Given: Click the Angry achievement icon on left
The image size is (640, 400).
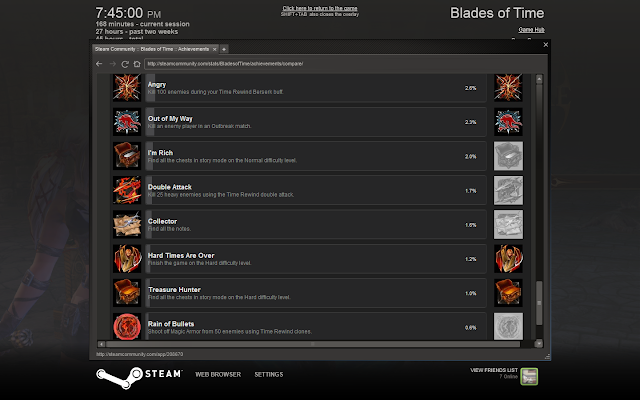Looking at the screenshot, I should pos(127,87).
